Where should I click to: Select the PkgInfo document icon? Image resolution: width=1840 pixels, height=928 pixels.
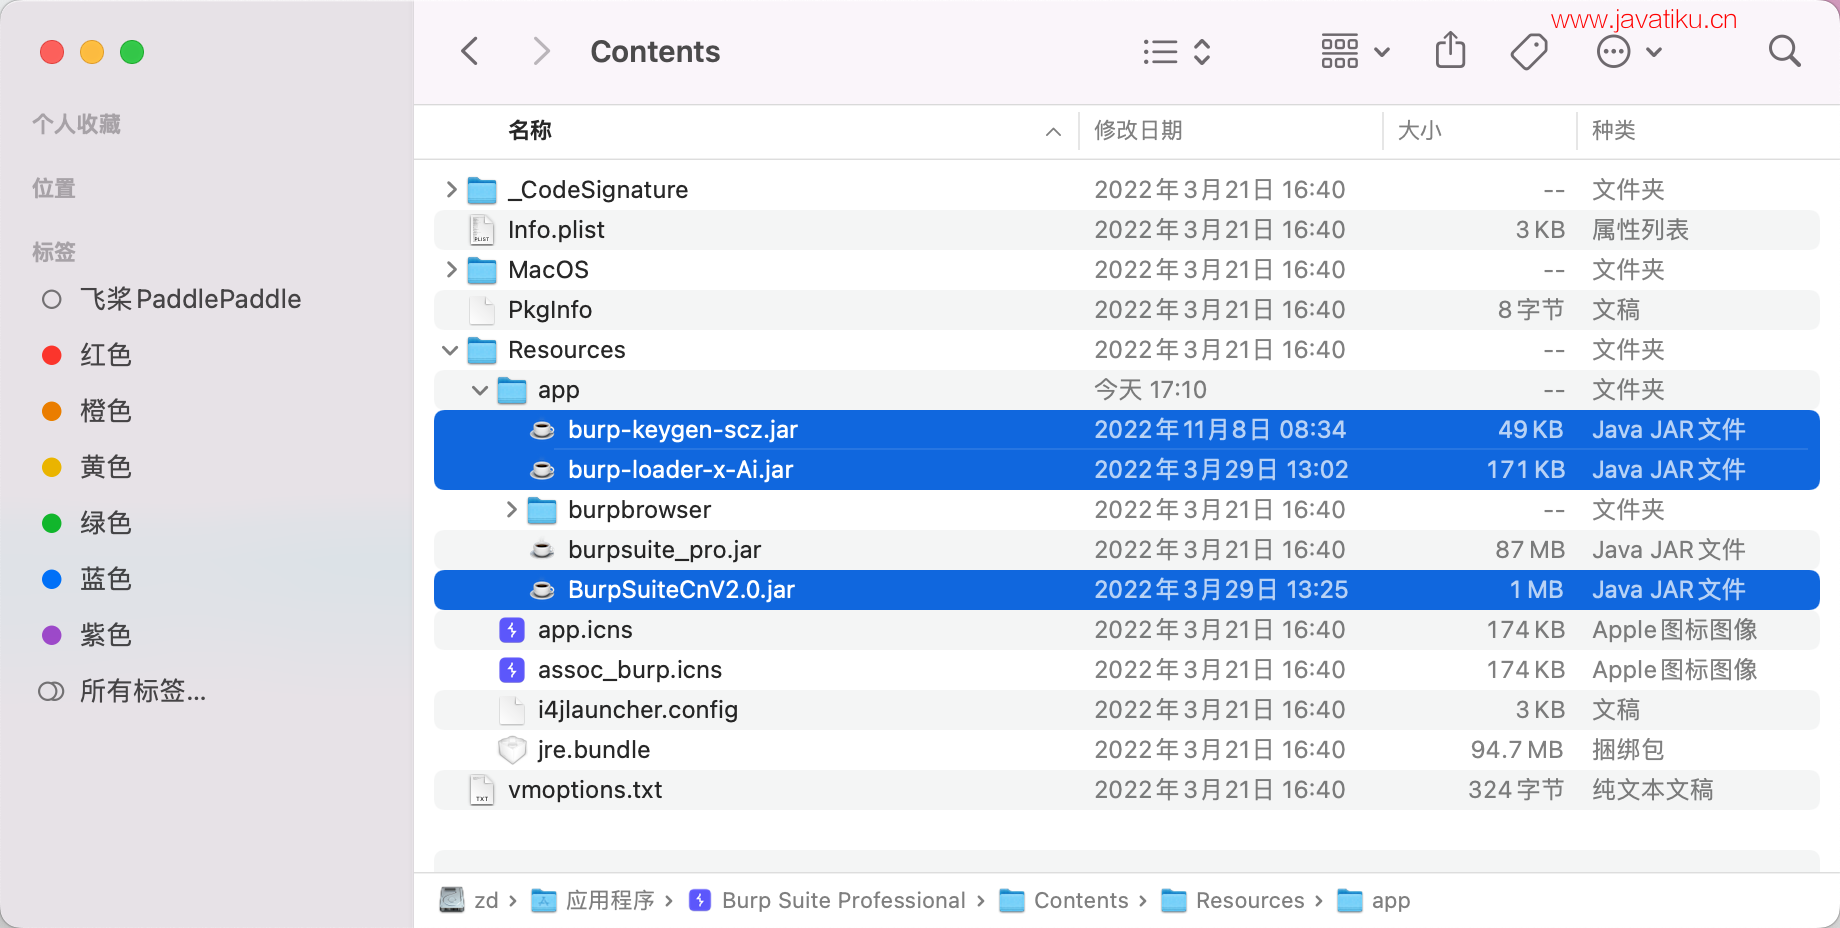point(483,310)
